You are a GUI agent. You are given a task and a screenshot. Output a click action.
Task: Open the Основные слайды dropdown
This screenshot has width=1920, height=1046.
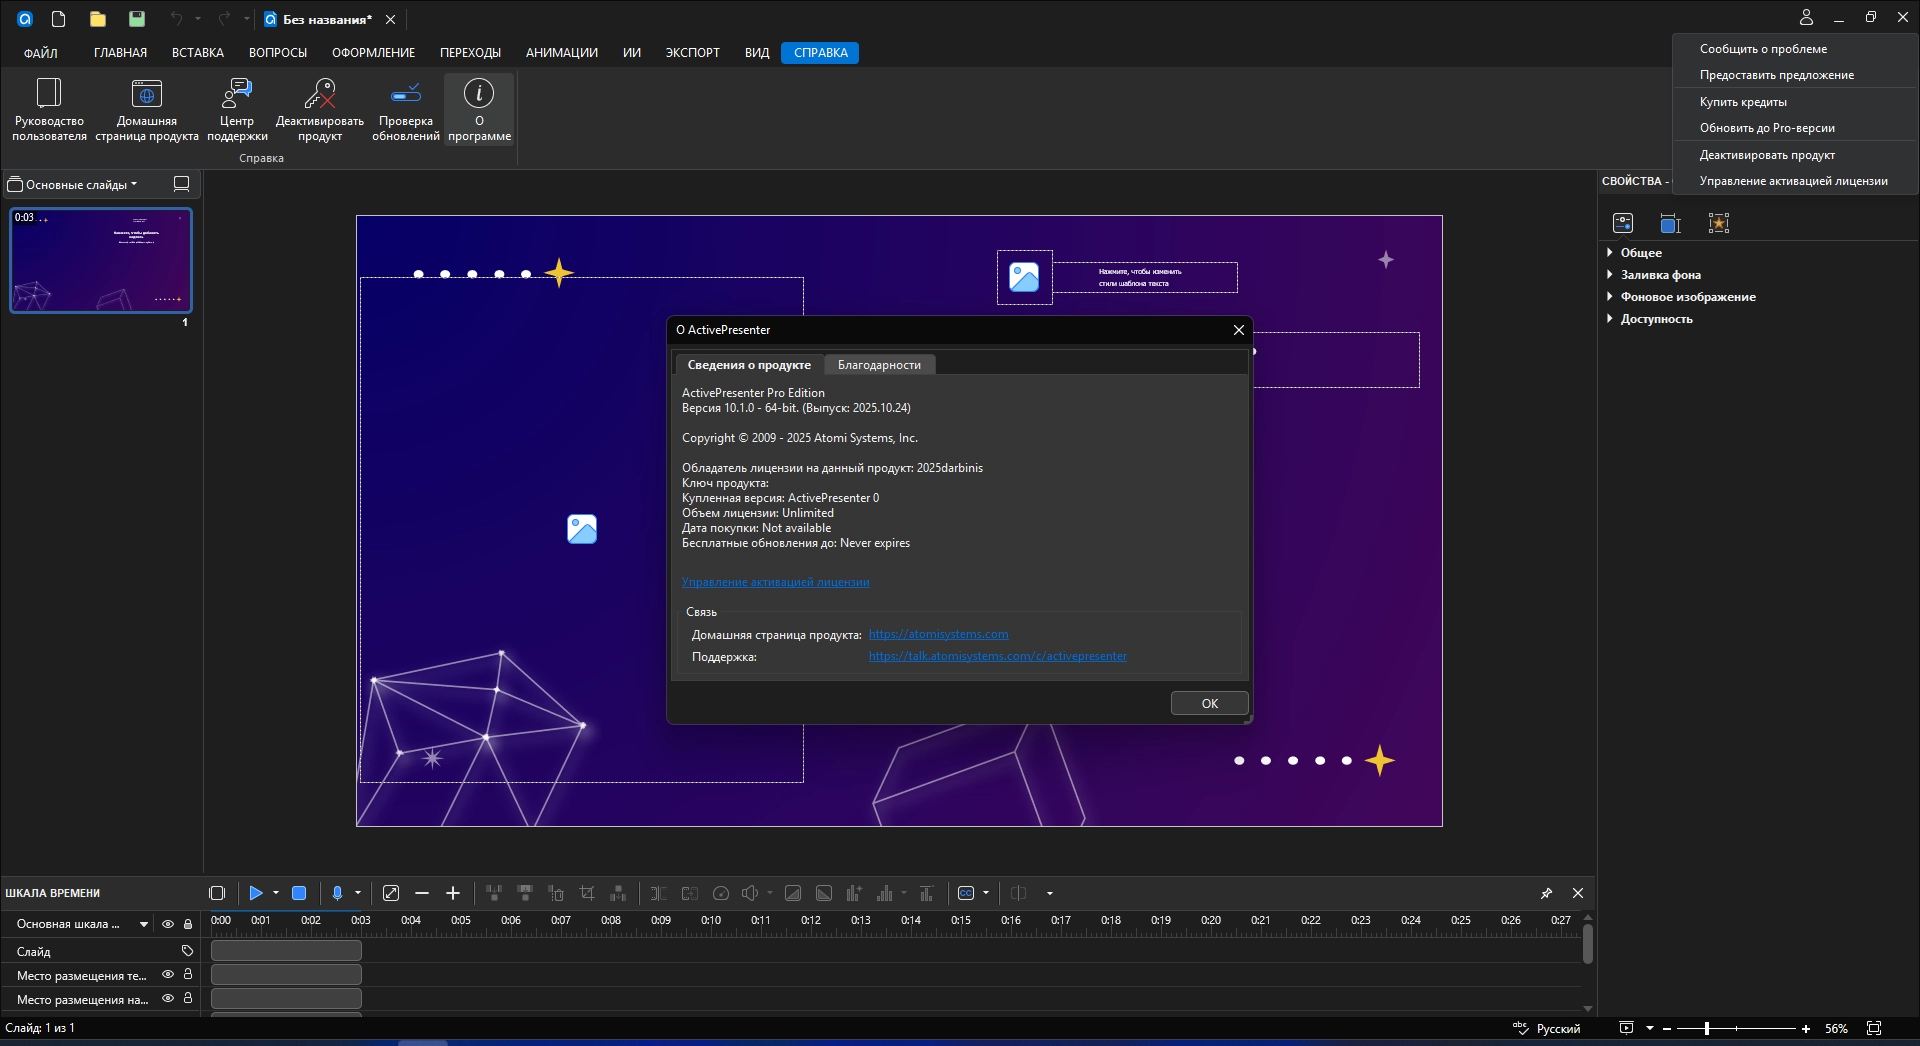74,185
